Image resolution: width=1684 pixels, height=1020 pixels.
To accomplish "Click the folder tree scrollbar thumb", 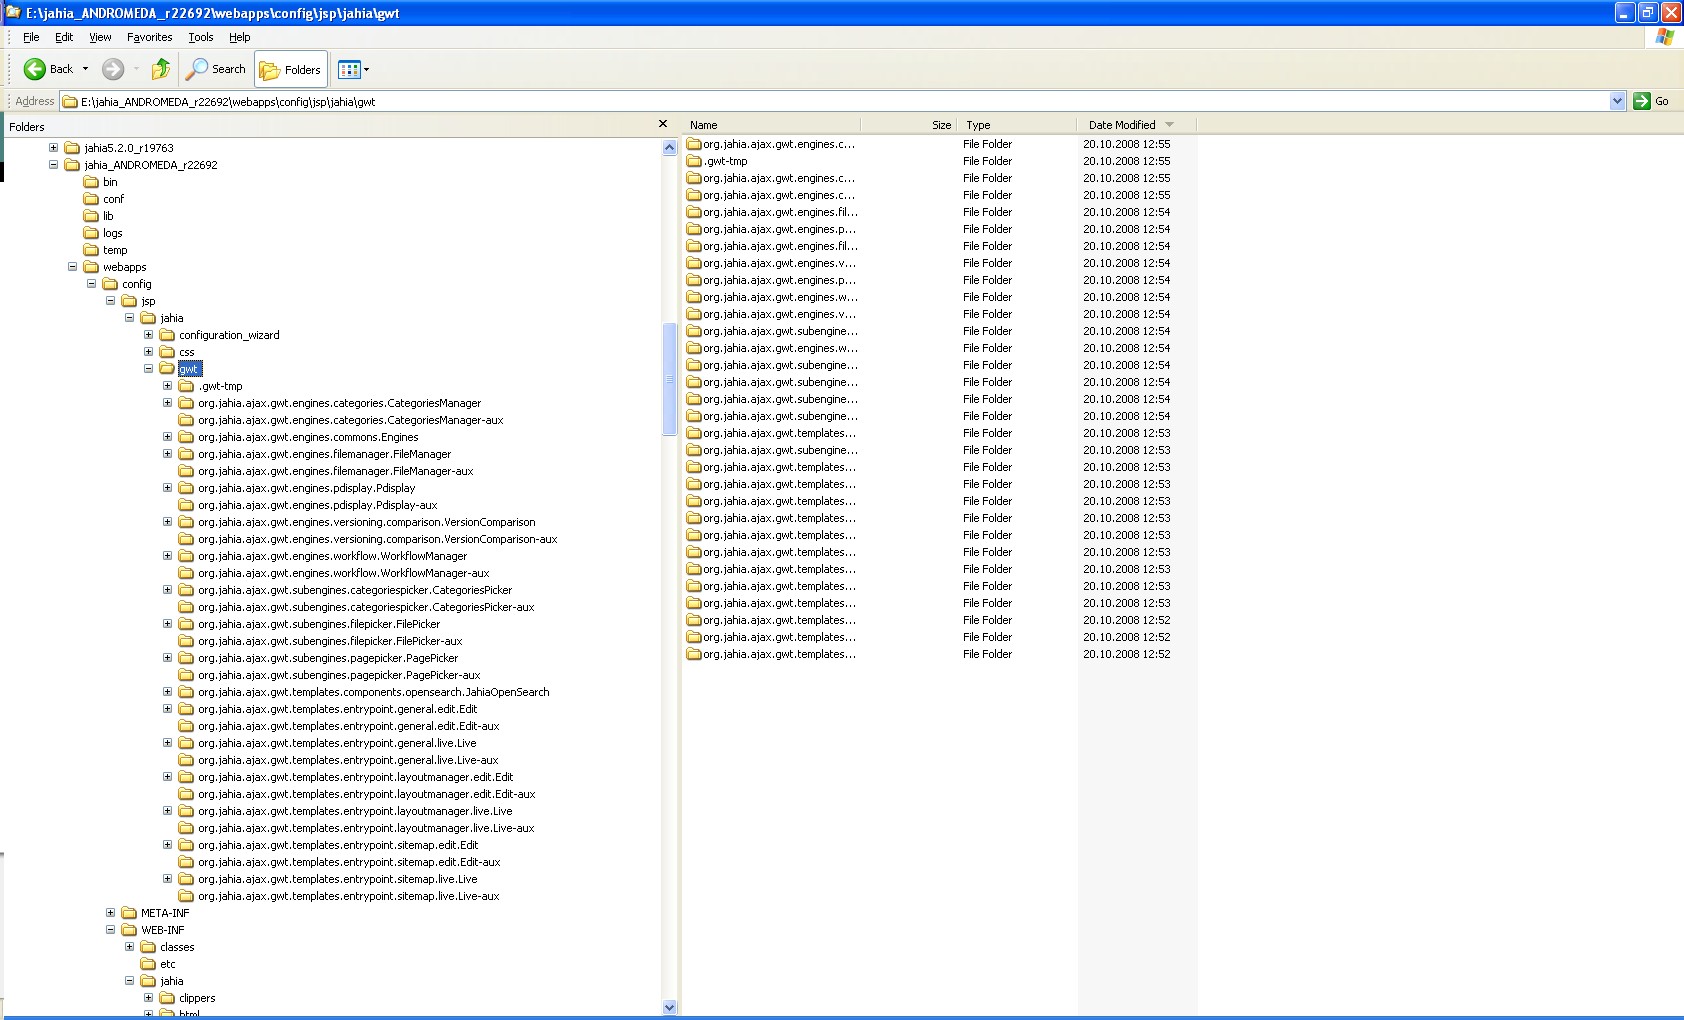I will tap(670, 379).
